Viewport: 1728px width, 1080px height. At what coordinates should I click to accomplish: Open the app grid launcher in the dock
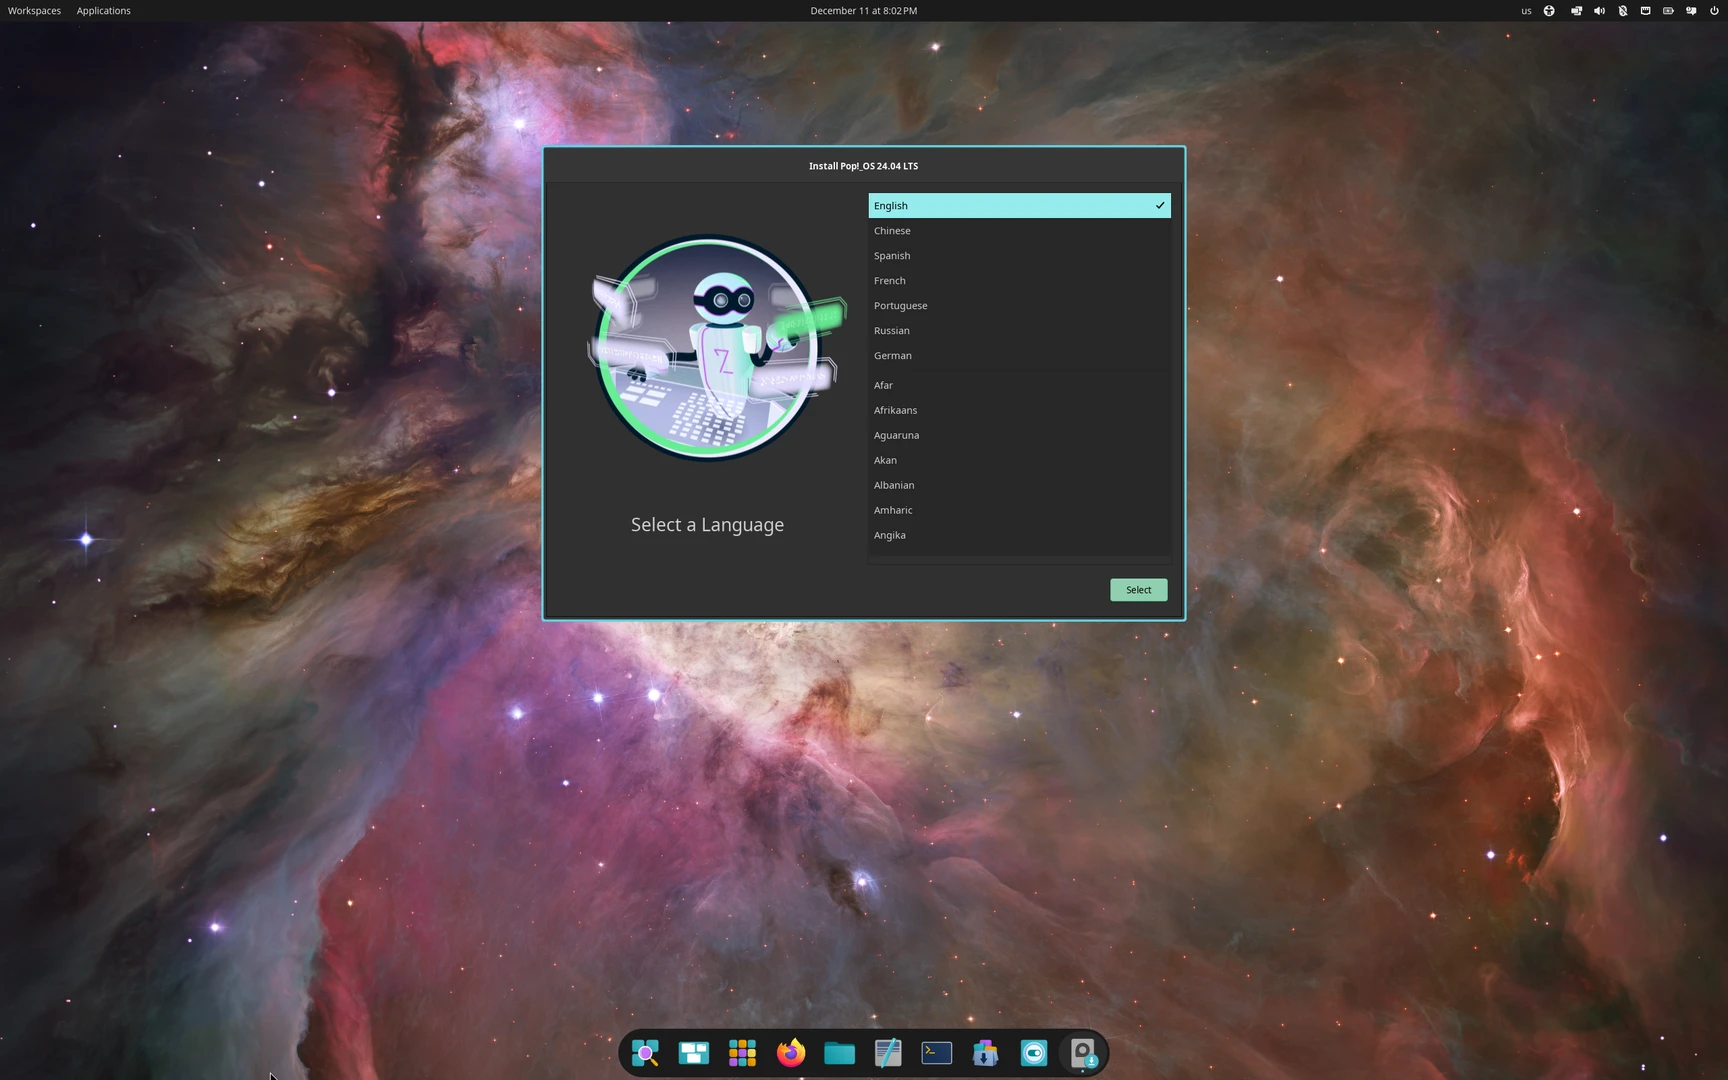[x=742, y=1052]
